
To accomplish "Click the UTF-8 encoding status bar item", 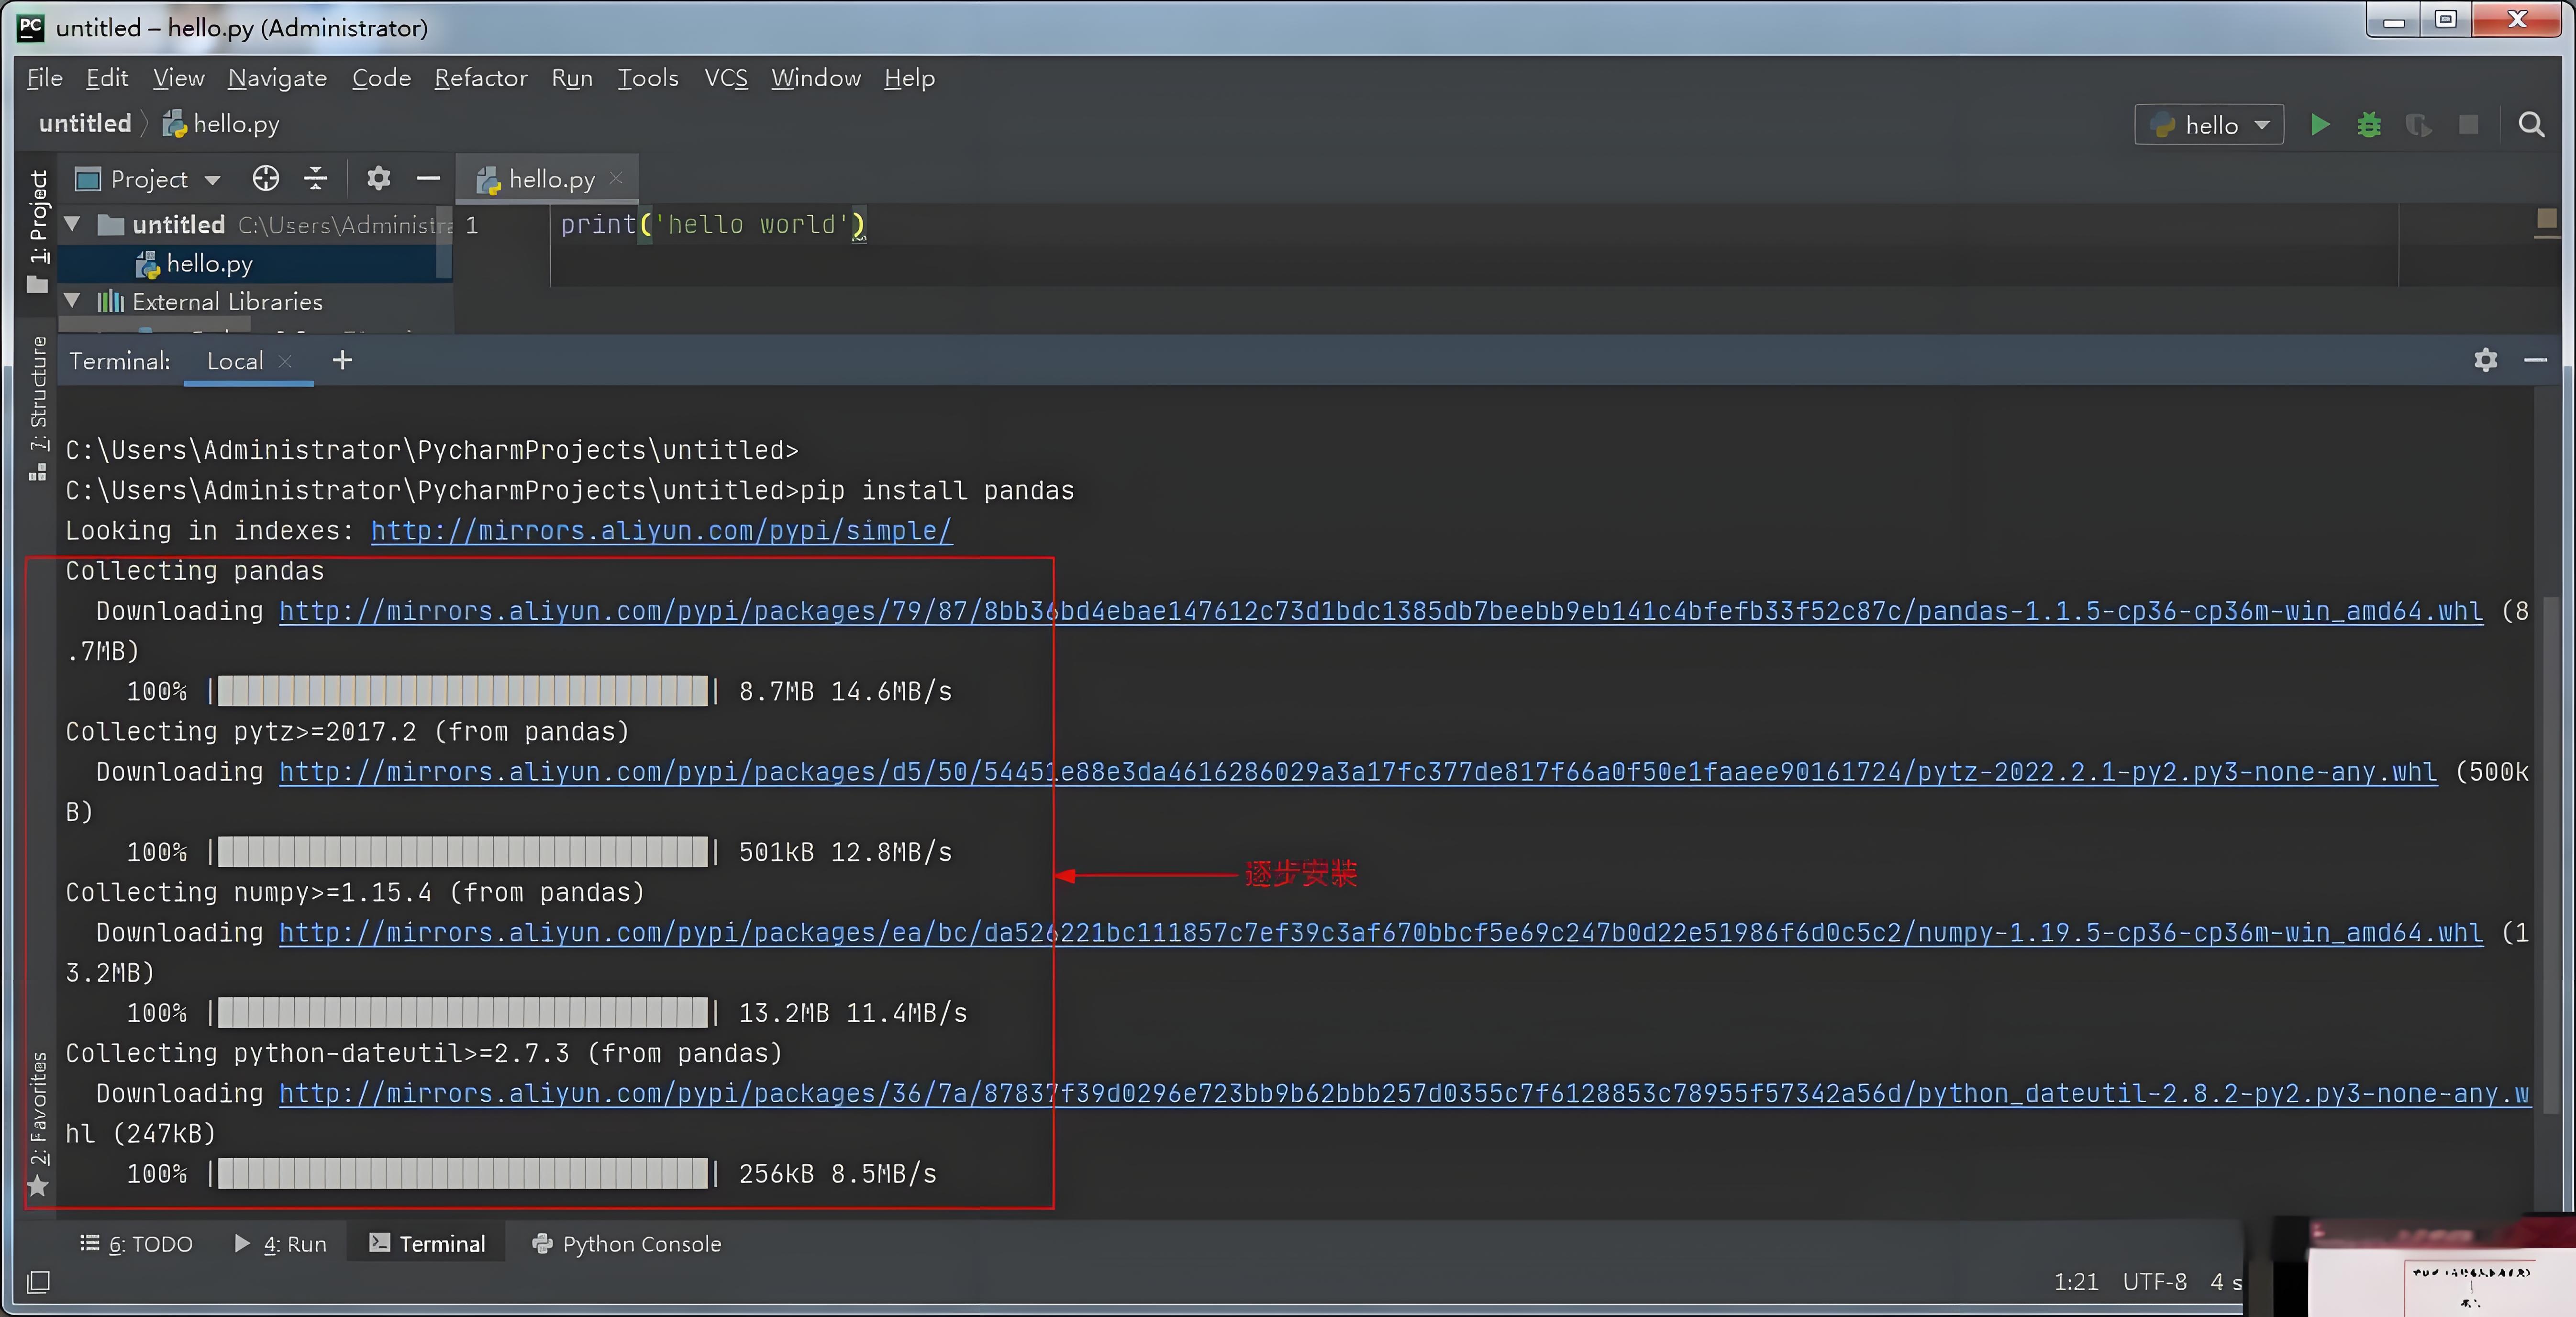I will pos(2154,1282).
